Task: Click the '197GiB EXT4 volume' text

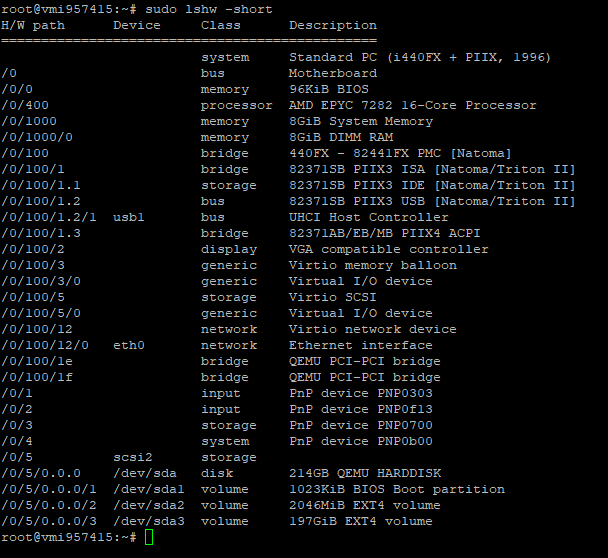Action: (x=361, y=521)
